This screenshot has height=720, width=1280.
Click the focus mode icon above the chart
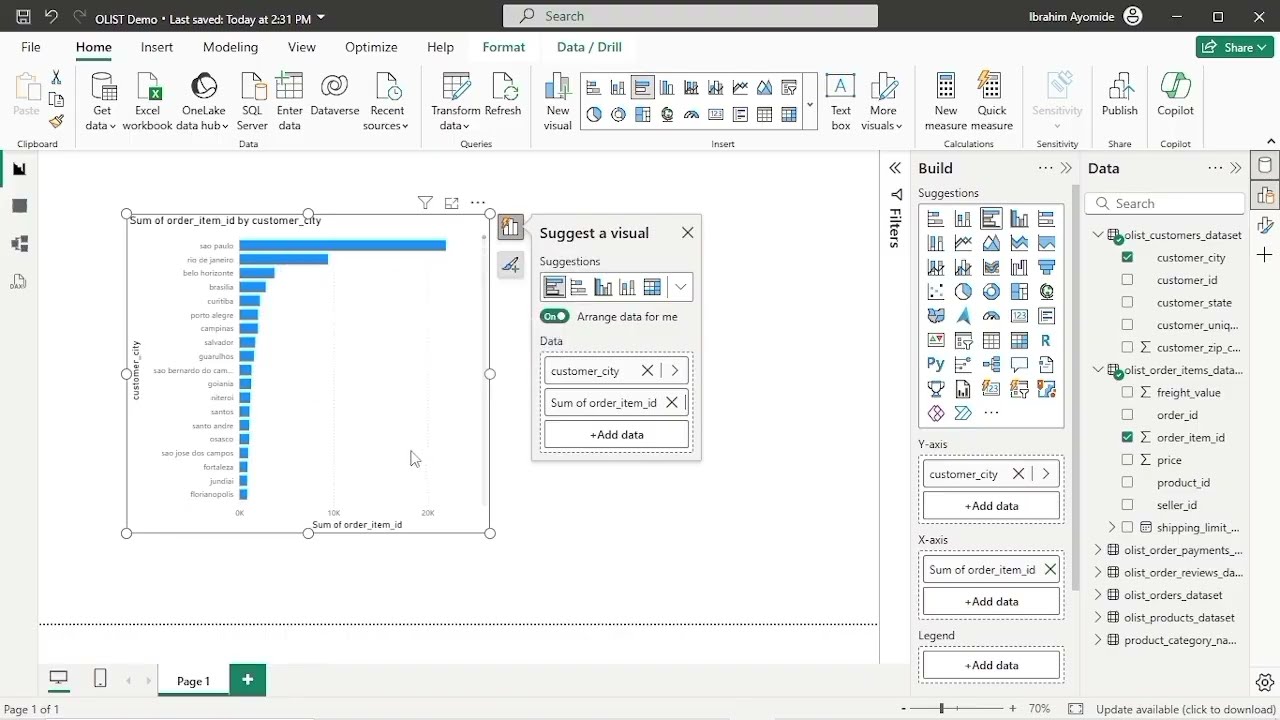[x=452, y=203]
